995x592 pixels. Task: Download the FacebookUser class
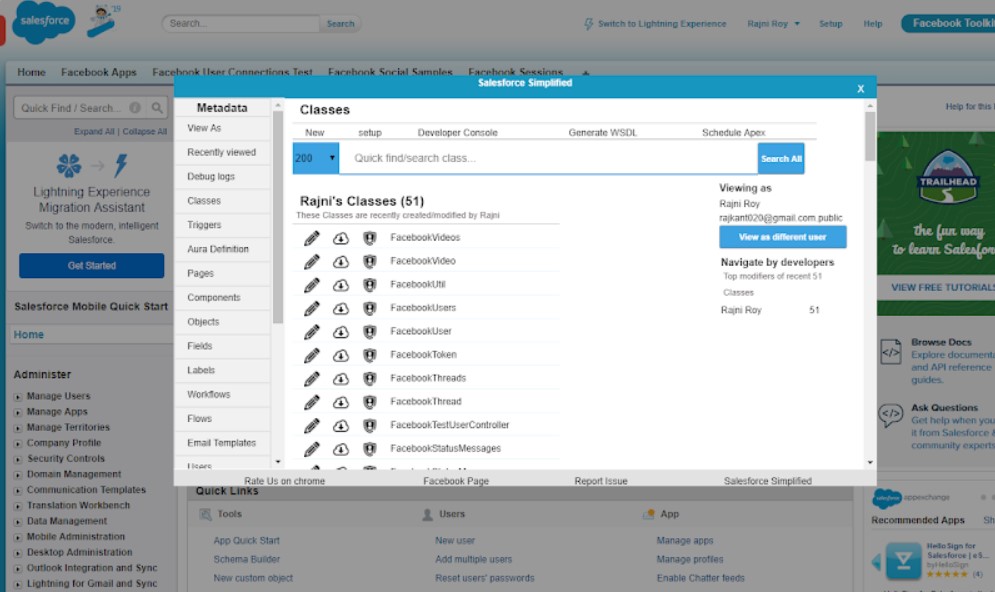pyautogui.click(x=341, y=332)
